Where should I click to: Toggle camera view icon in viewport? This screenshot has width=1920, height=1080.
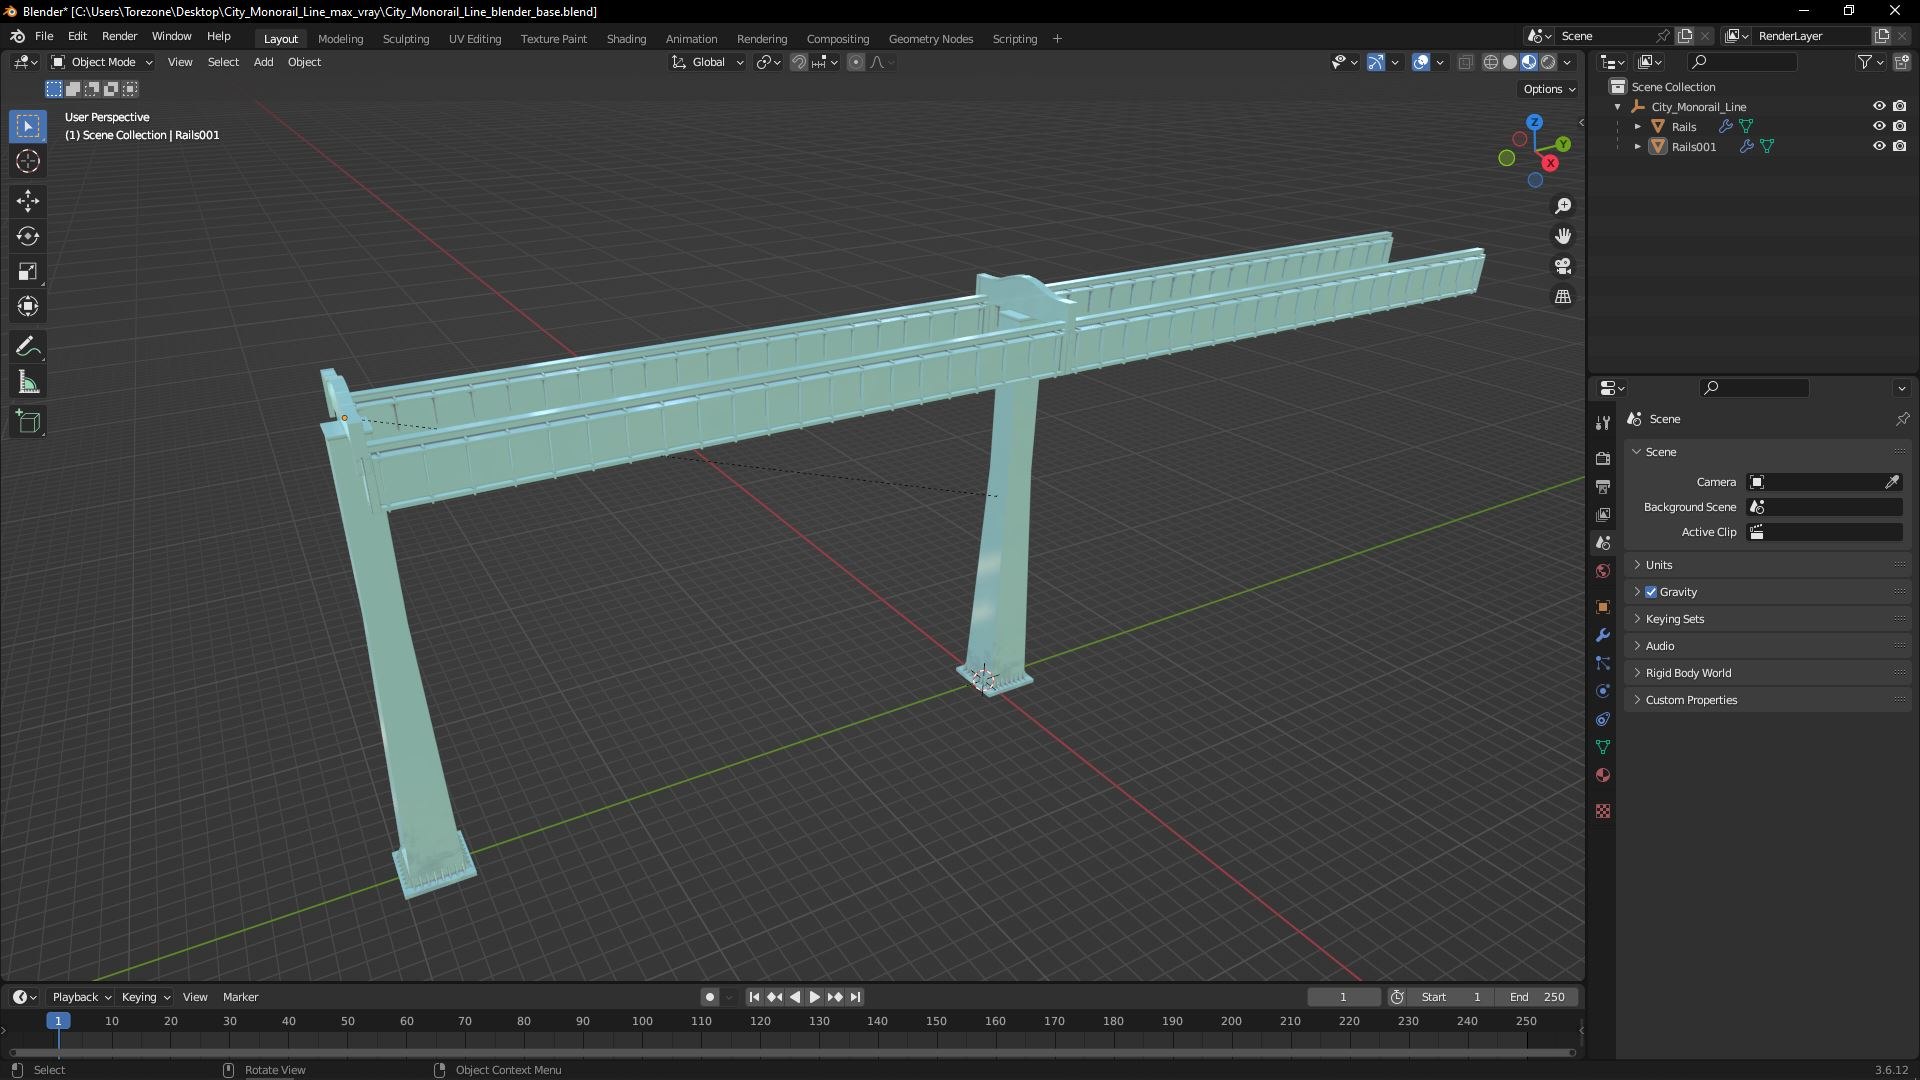(x=1563, y=267)
